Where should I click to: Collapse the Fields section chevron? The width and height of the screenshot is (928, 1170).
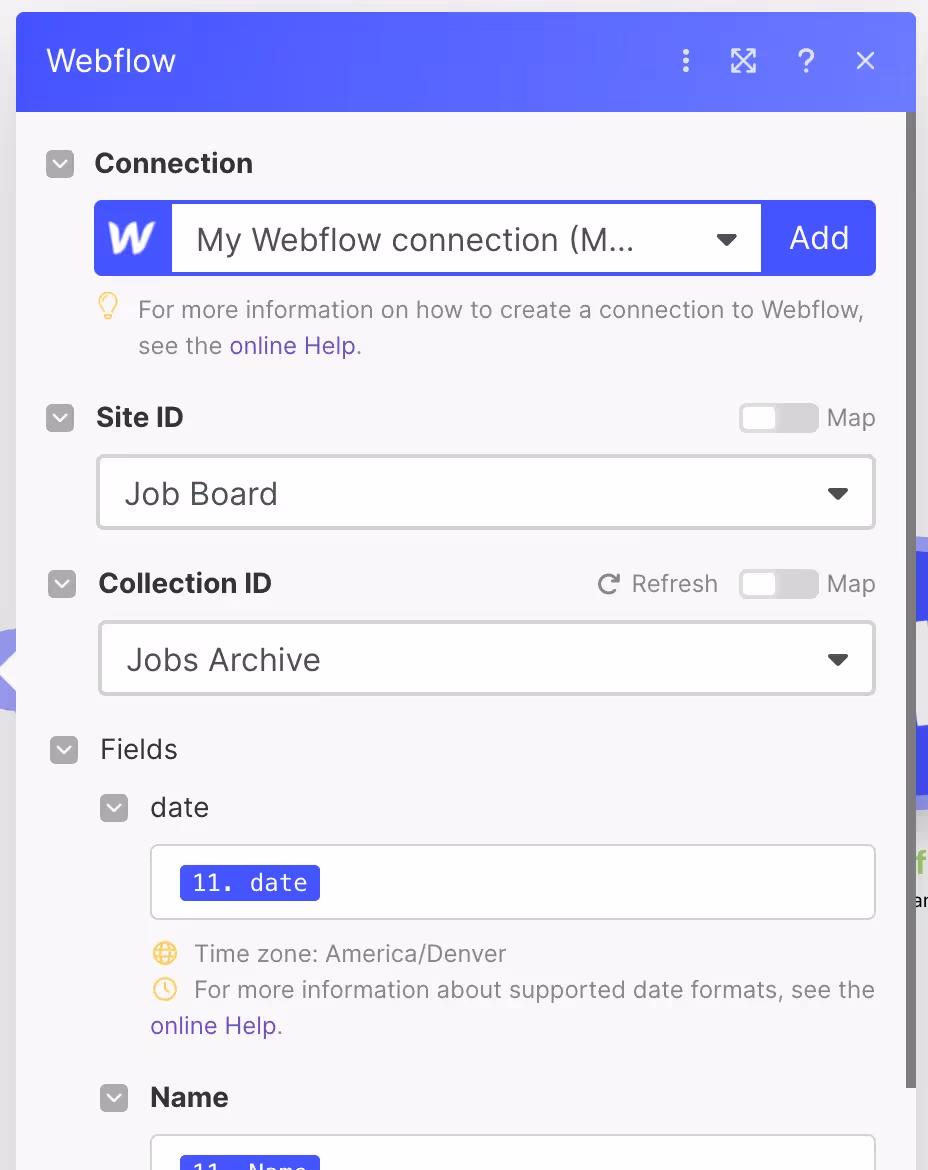64,750
